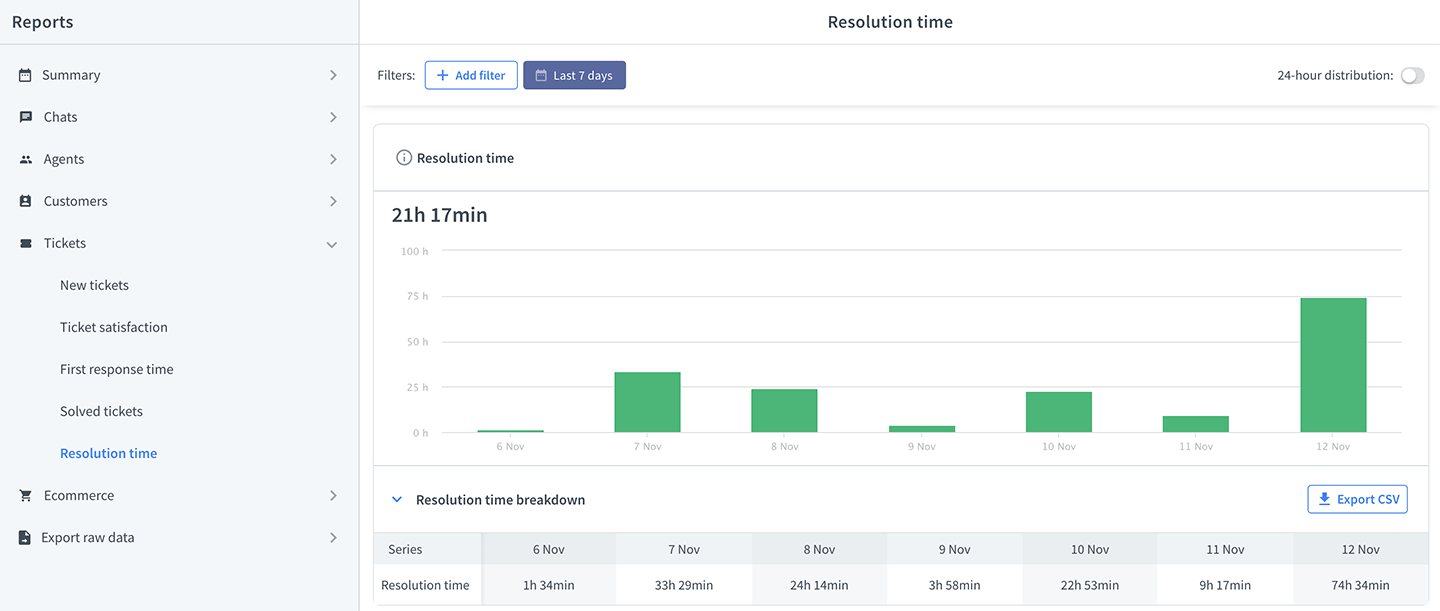Open the Last 7 days date picker

574,75
